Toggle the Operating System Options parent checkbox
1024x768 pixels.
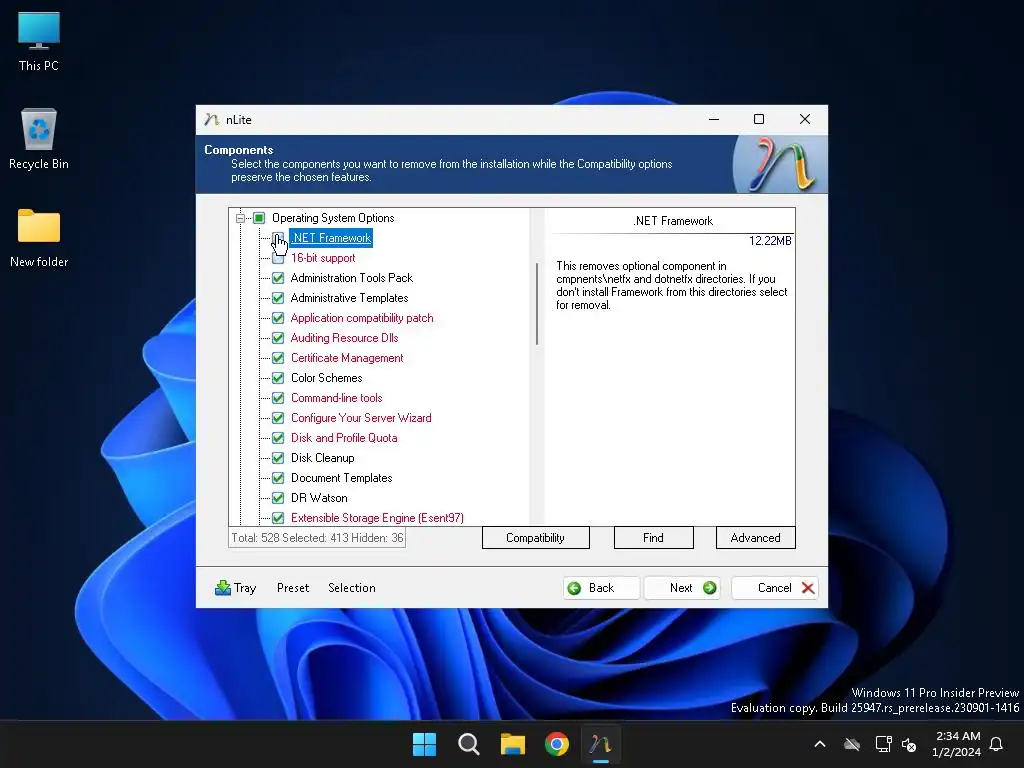tap(259, 218)
